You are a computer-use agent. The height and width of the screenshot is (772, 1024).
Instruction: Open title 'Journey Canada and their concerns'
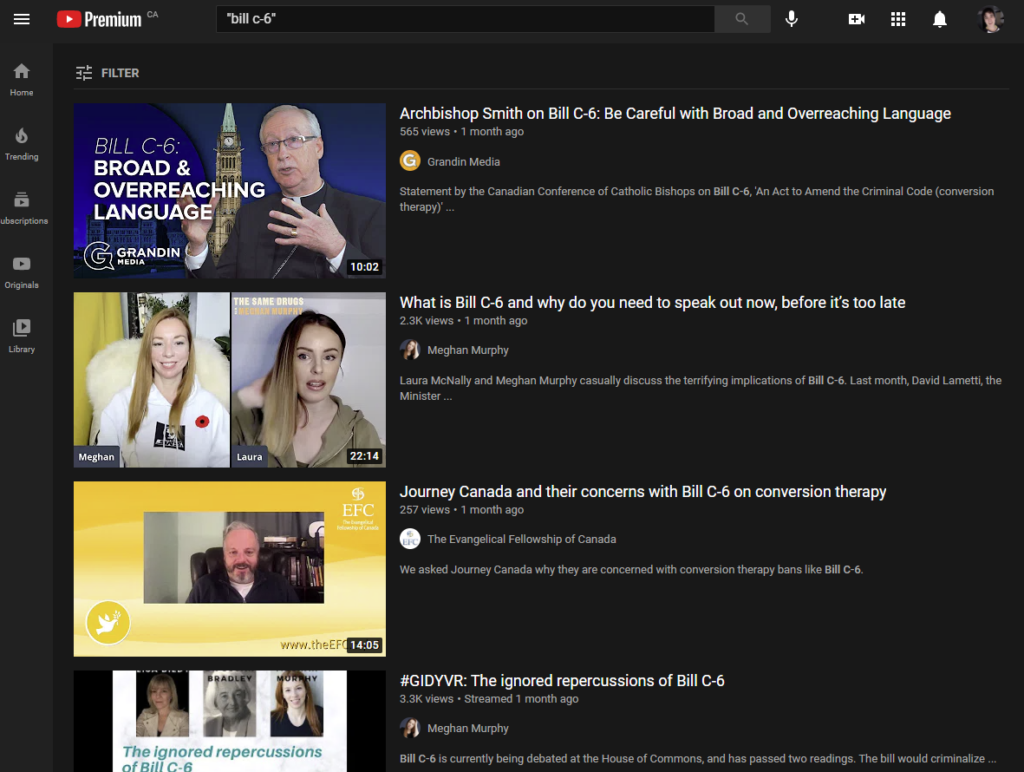click(643, 492)
